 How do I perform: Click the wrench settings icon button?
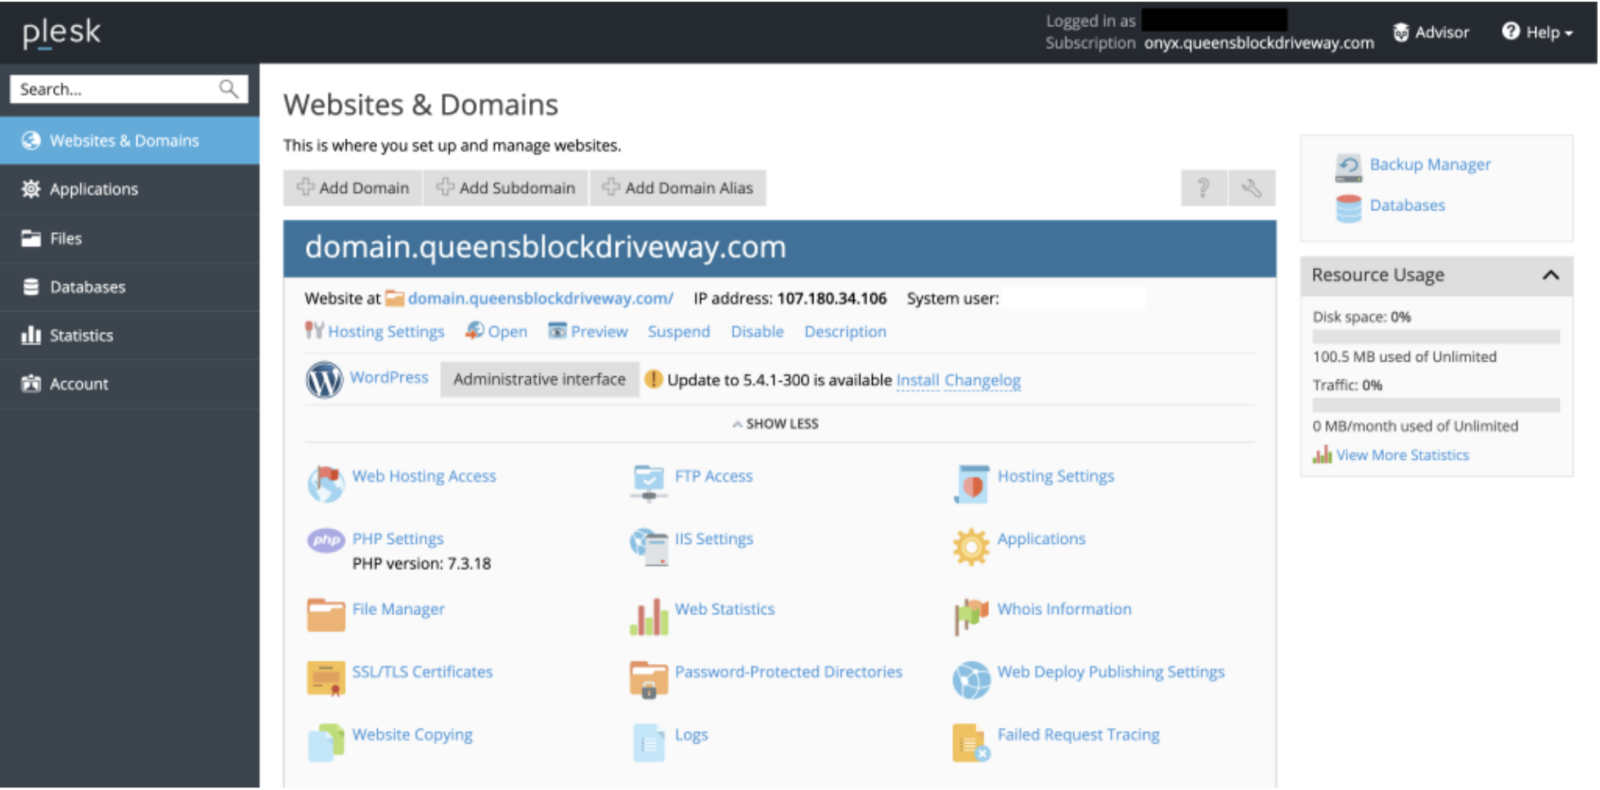pyautogui.click(x=1252, y=188)
